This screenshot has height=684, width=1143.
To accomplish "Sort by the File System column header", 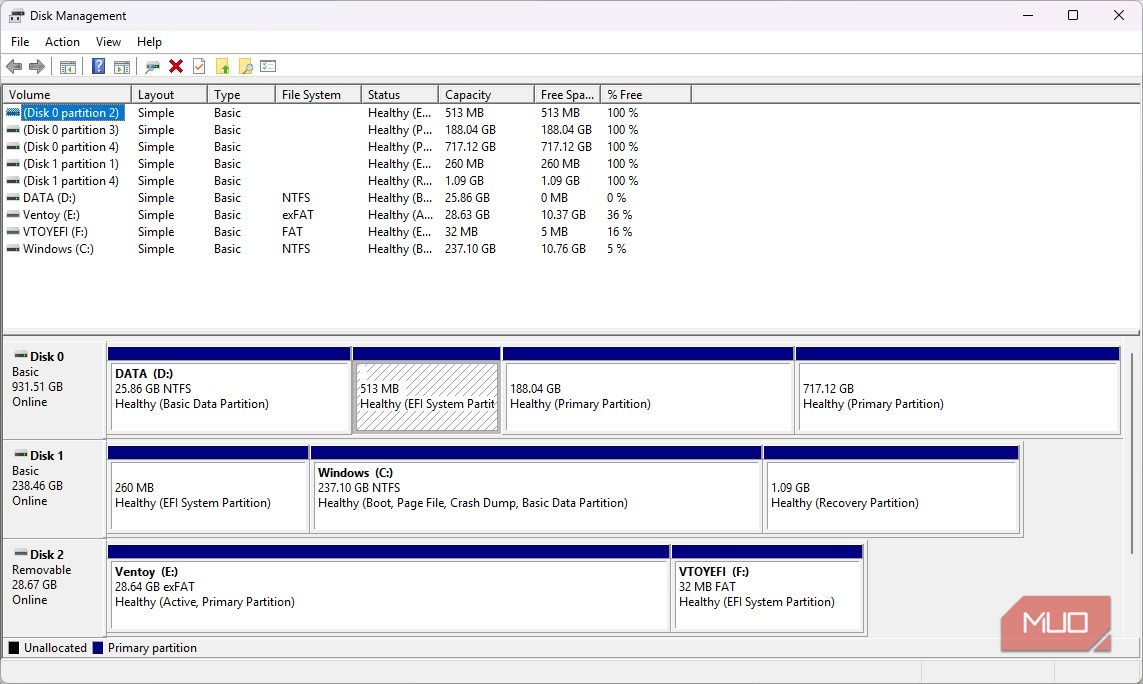I will pos(319,95).
